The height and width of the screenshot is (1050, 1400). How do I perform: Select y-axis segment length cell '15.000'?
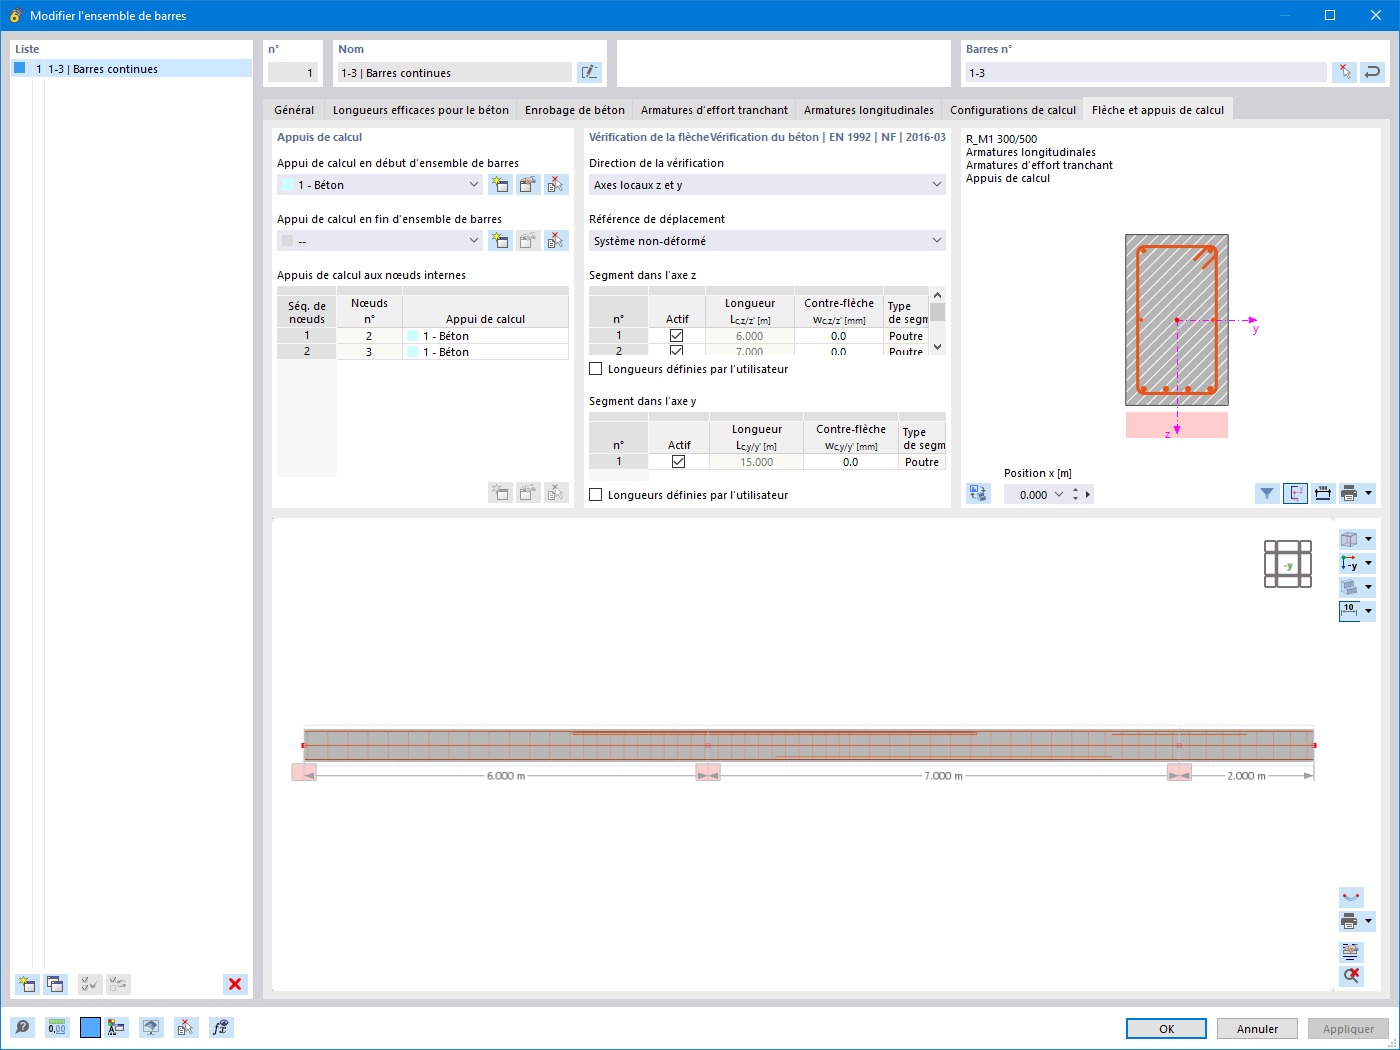756,462
